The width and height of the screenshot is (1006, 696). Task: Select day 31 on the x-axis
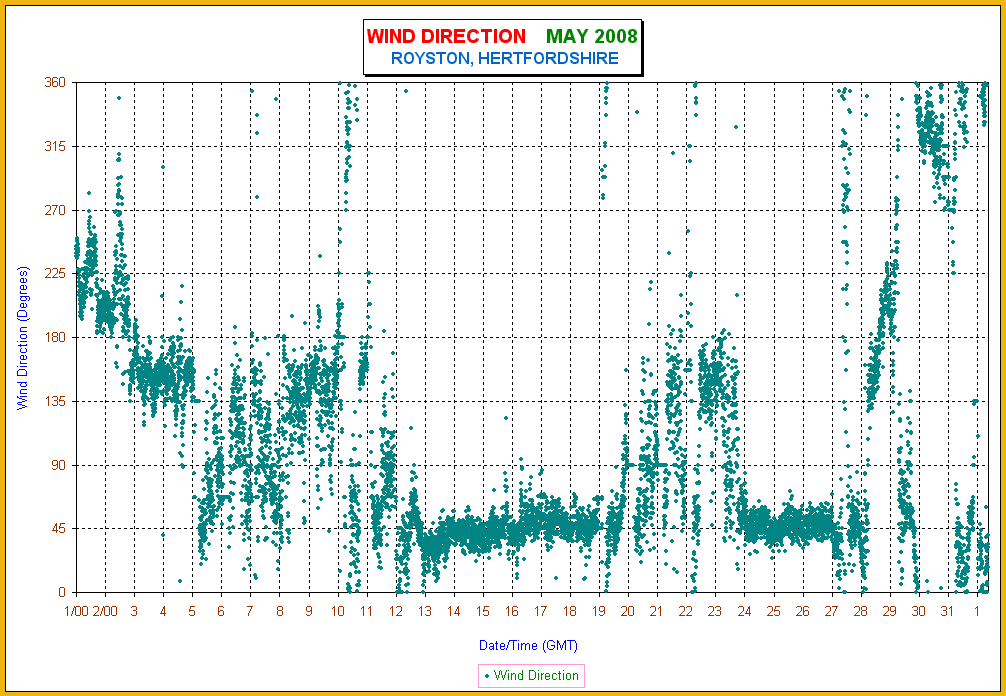[x=946, y=611]
